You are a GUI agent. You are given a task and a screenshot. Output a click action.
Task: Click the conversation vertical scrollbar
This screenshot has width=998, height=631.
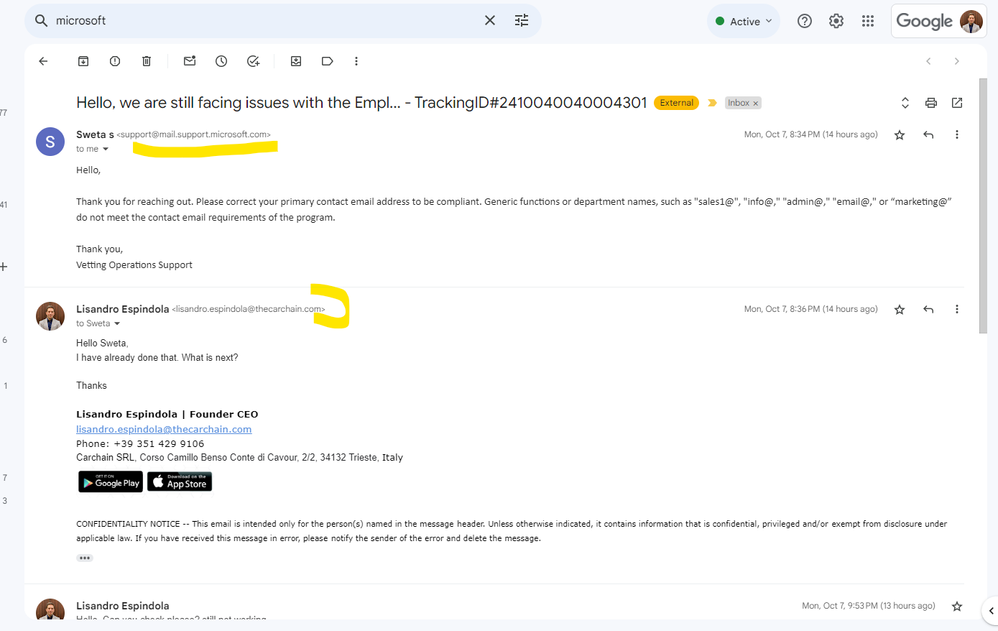(x=983, y=206)
